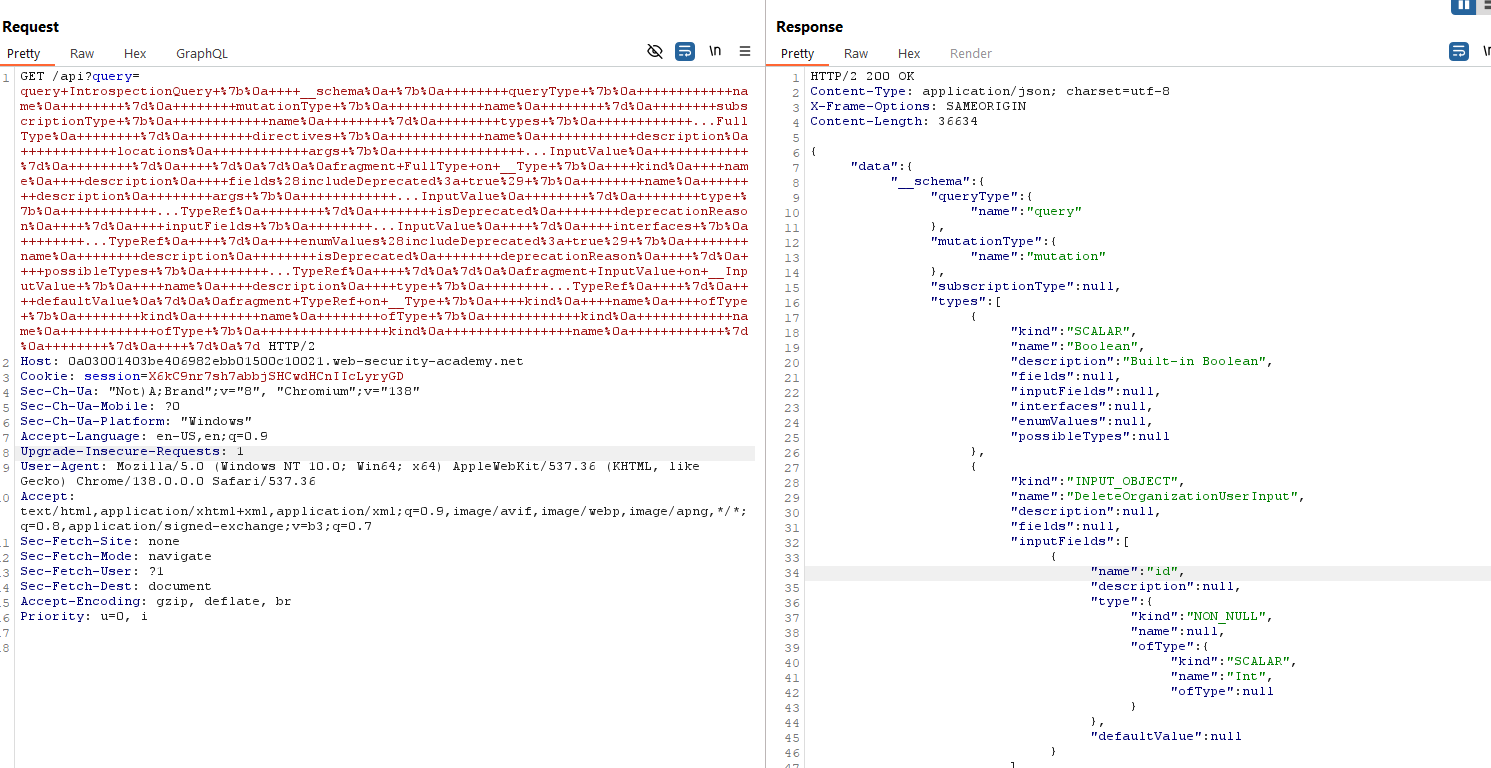Toggle word wrap in the Request panel
This screenshot has height=768, width=1491.
click(685, 51)
